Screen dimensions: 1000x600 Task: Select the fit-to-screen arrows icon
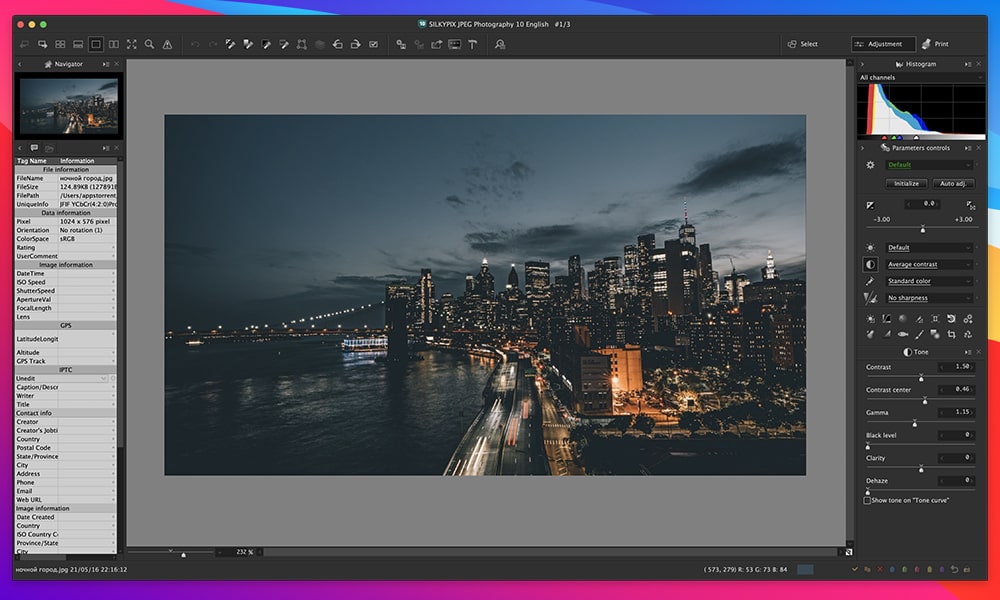coord(131,44)
